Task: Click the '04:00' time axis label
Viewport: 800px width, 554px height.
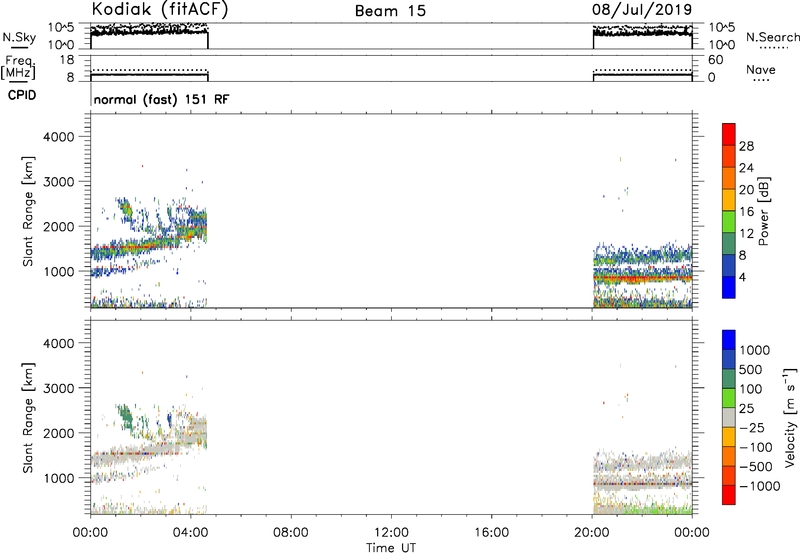Action: pyautogui.click(x=190, y=533)
